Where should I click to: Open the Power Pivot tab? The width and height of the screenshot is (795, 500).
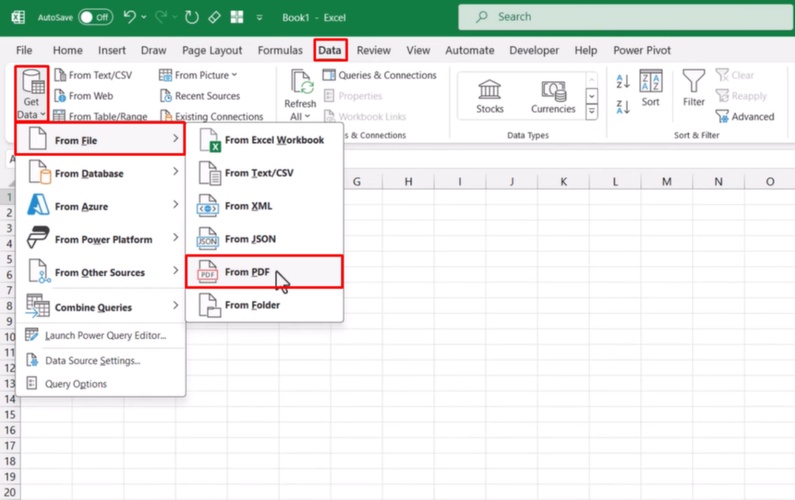(642, 50)
